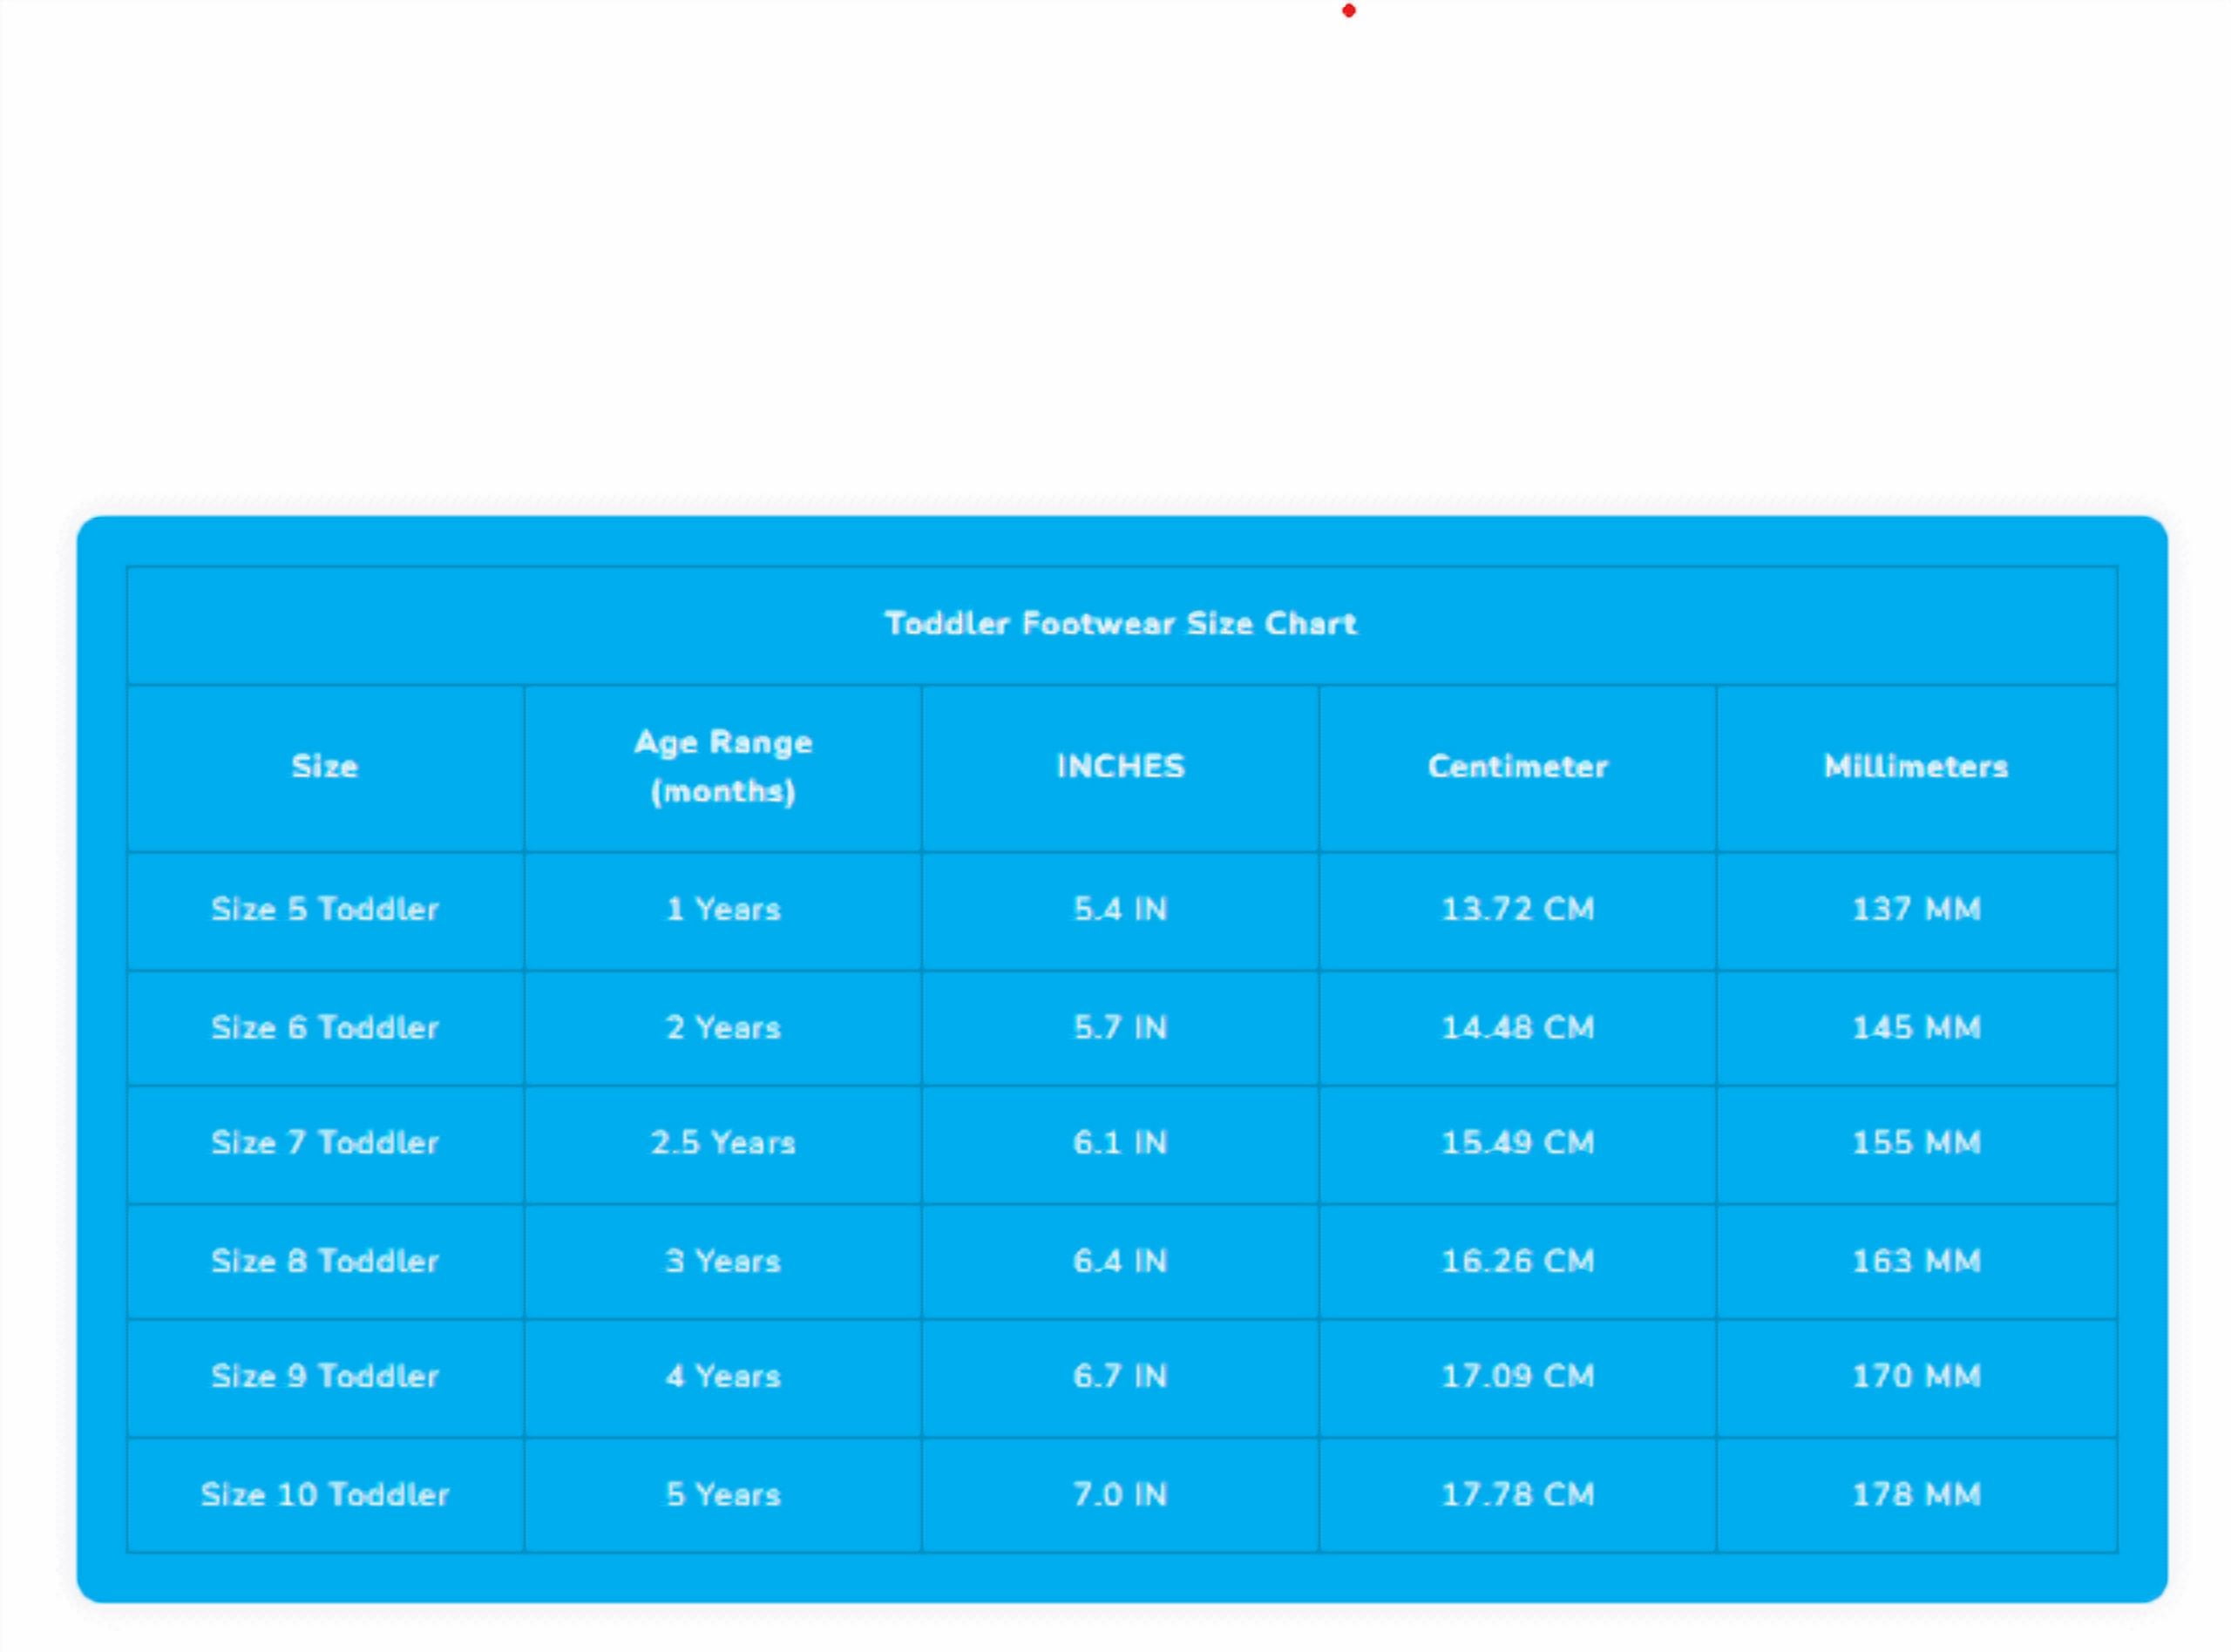This screenshot has width=2231, height=1652.
Task: Select the Millimeters column header
Action: coord(1915,767)
